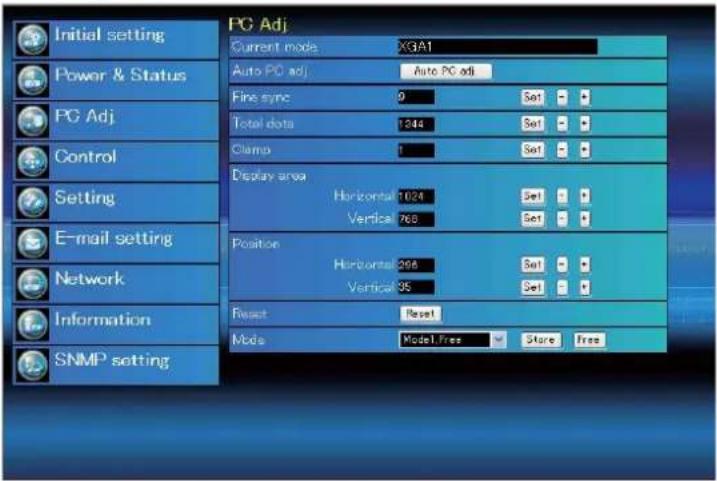The height and width of the screenshot is (481, 717).
Task: Click the Fine sync value field
Action: (x=416, y=97)
